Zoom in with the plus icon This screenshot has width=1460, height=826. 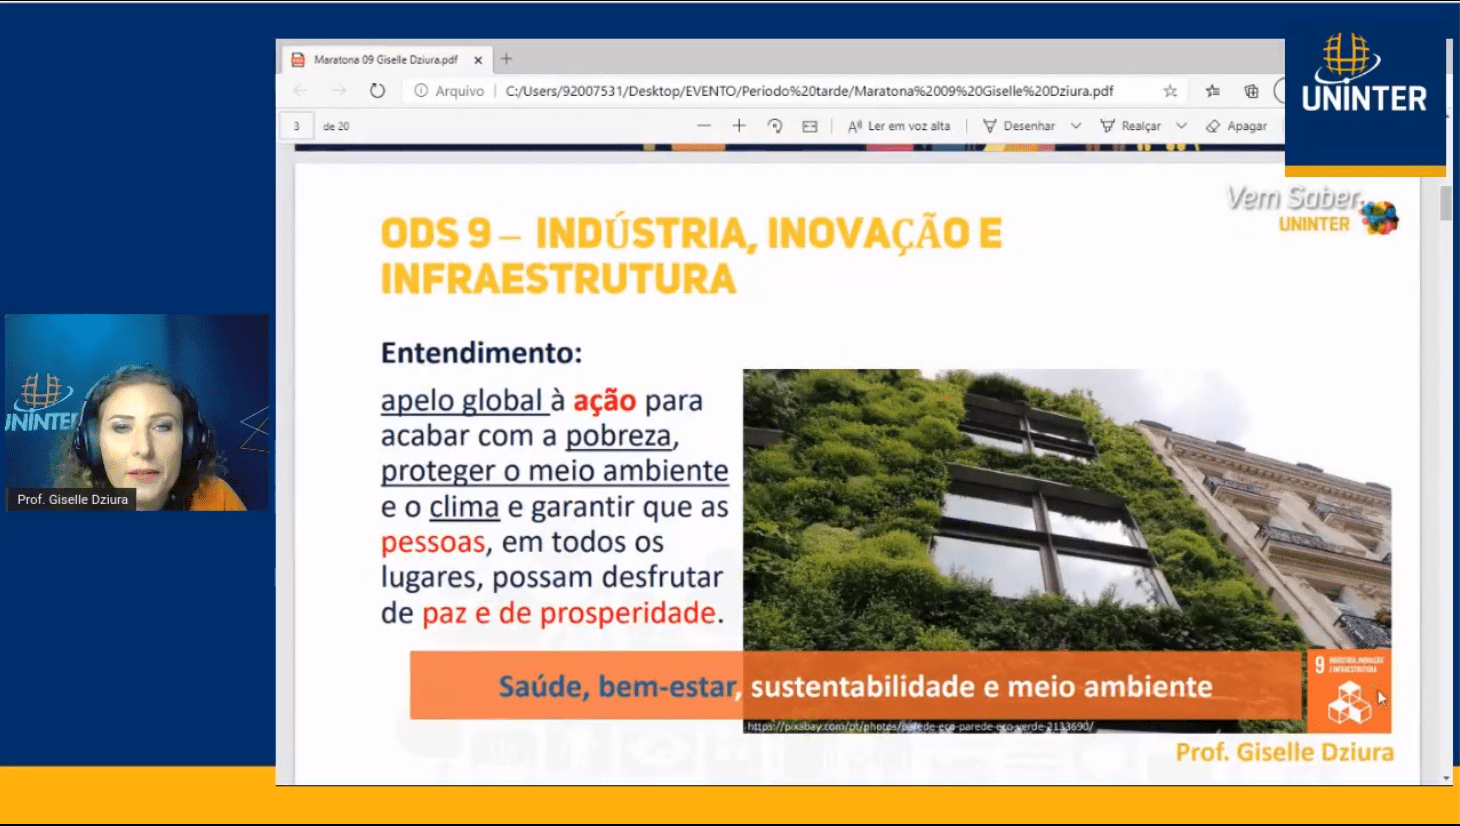(739, 126)
